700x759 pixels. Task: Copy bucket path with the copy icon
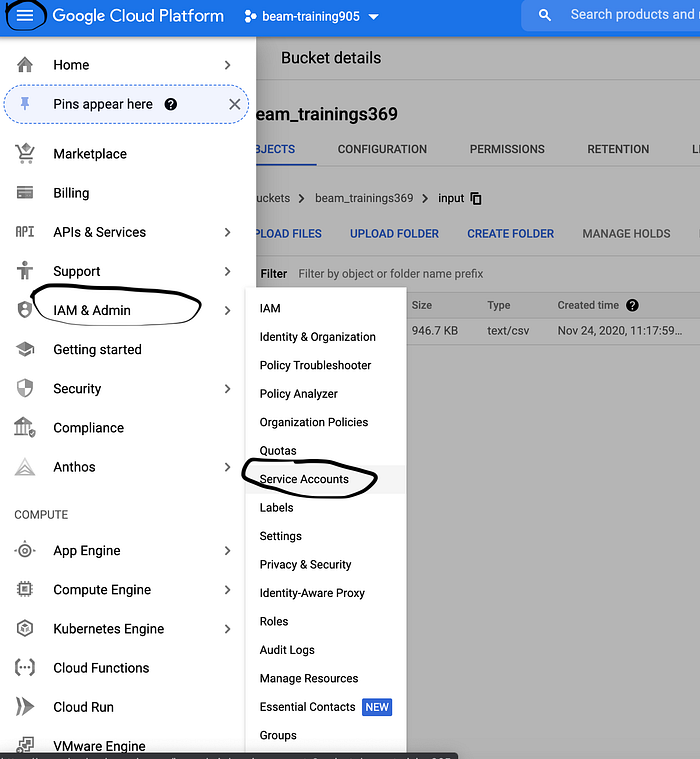476,198
